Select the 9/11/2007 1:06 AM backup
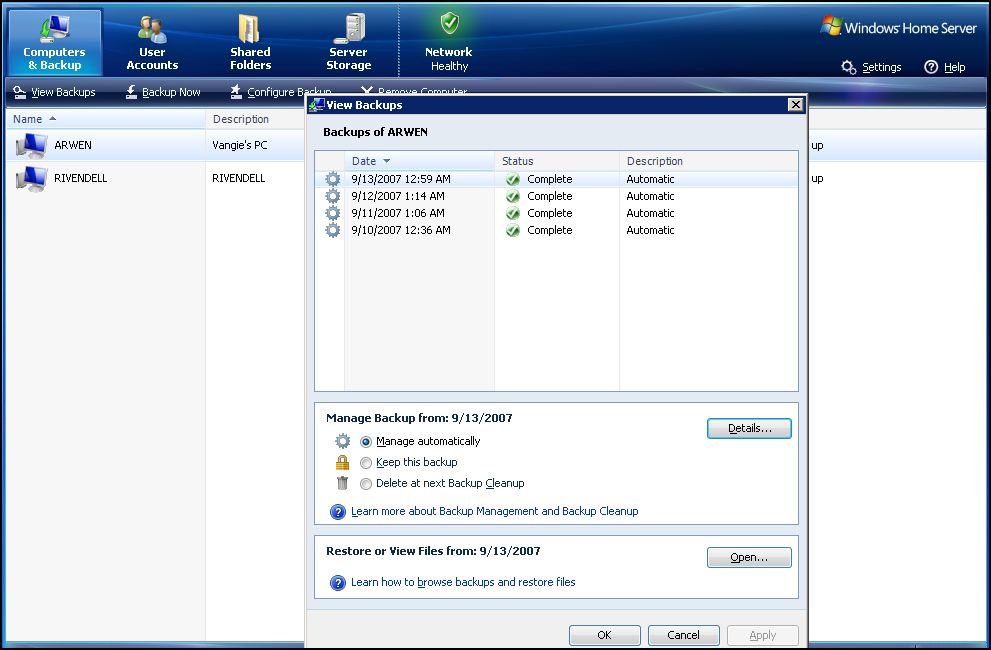 point(400,213)
